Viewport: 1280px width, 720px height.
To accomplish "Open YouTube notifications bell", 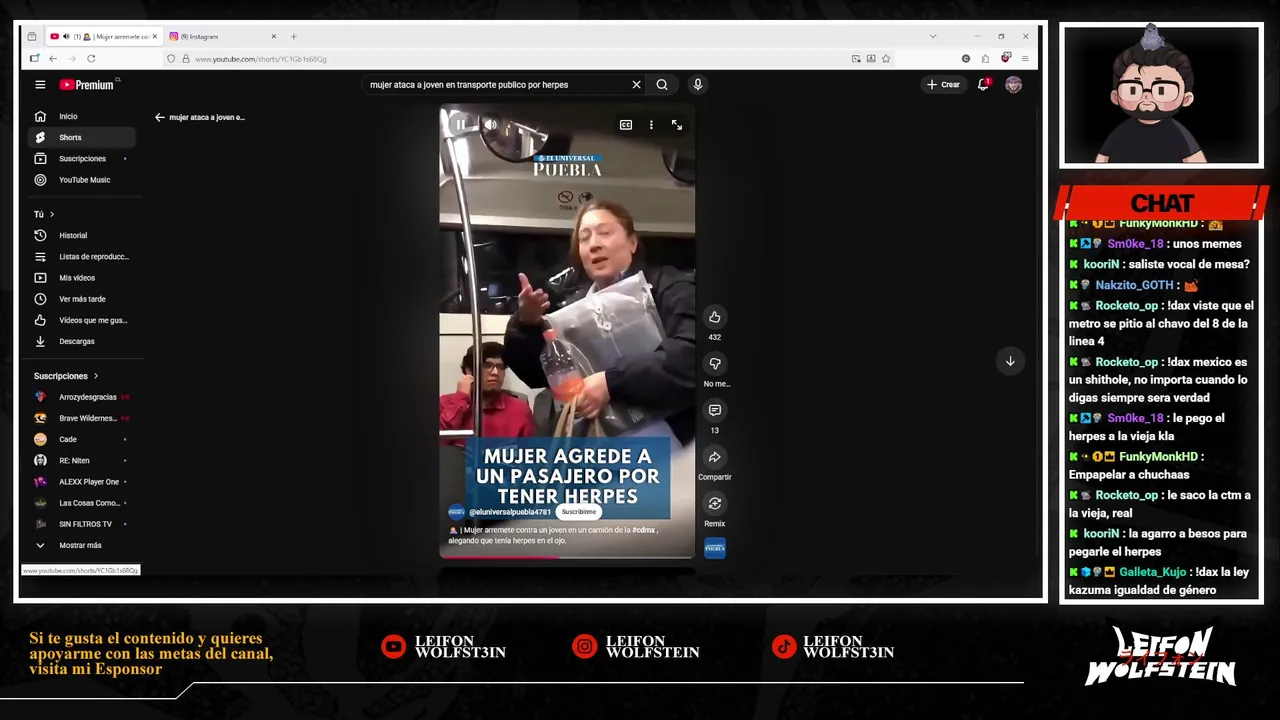I will point(983,85).
